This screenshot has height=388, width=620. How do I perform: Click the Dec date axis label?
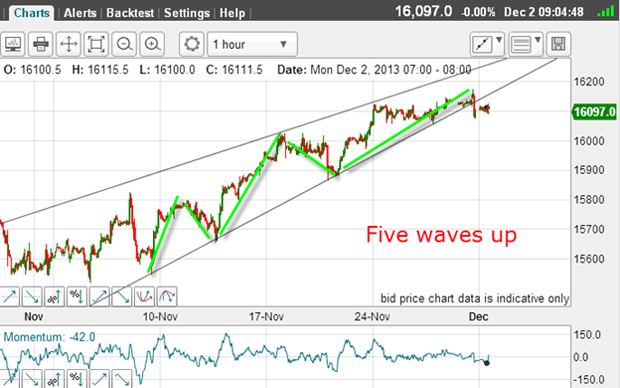point(478,317)
